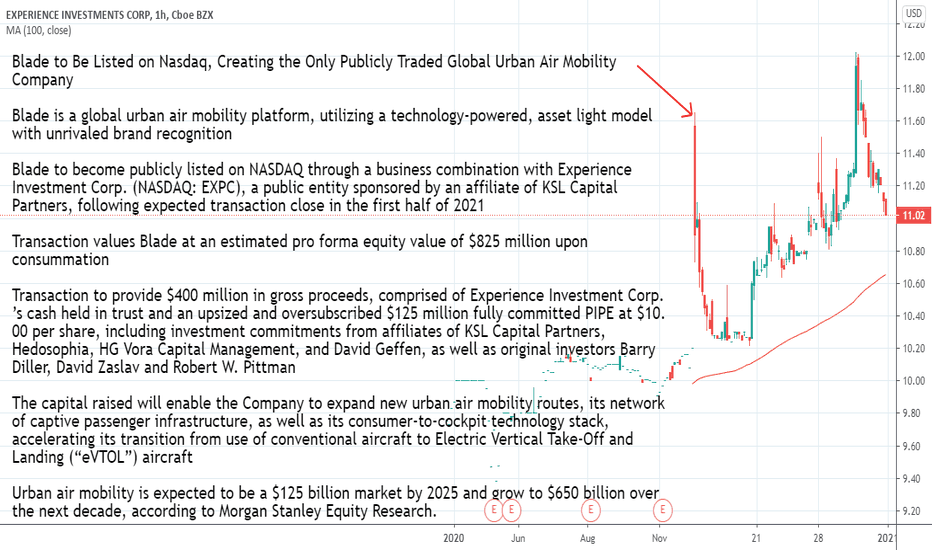Click the earnings marker closest to Jun
932x550 pixels.
point(512,510)
